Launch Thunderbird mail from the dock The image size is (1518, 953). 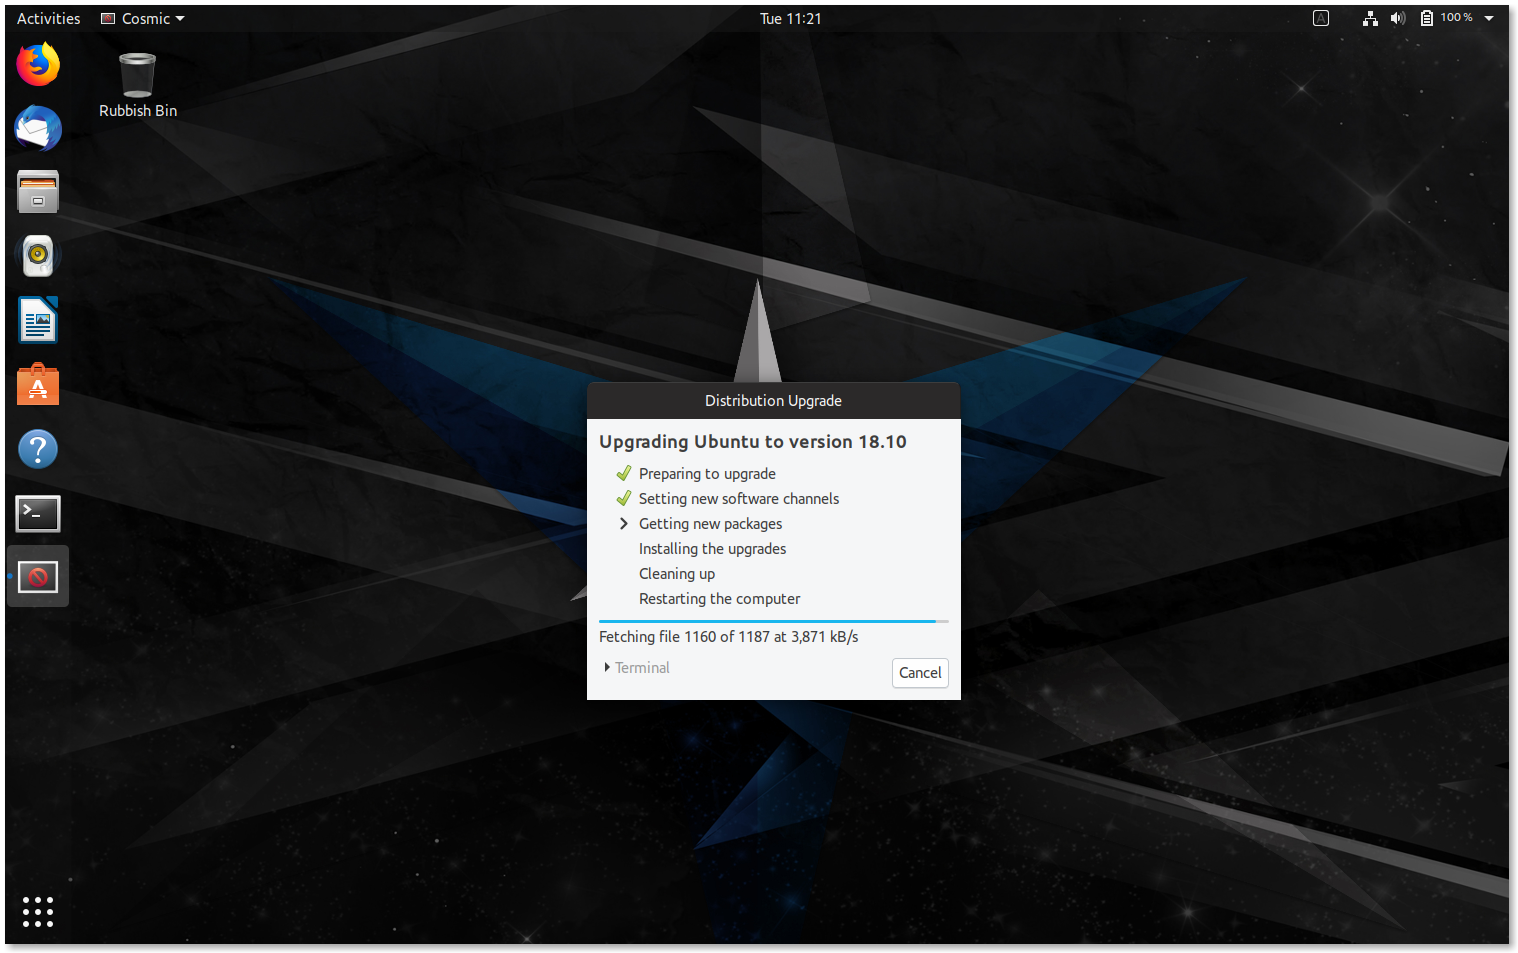[38, 128]
